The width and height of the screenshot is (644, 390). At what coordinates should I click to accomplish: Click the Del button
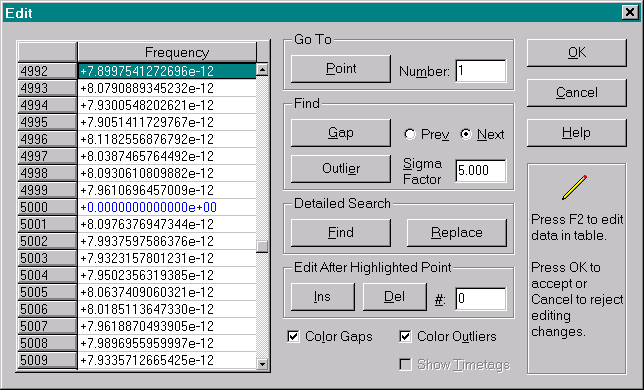coord(395,297)
